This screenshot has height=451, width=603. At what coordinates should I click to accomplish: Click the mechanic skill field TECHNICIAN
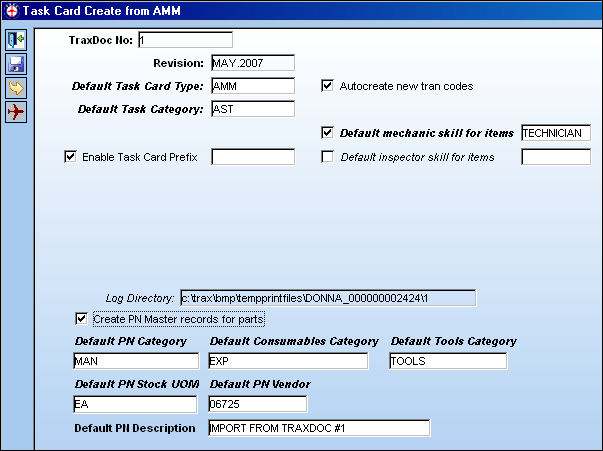[x=556, y=133]
